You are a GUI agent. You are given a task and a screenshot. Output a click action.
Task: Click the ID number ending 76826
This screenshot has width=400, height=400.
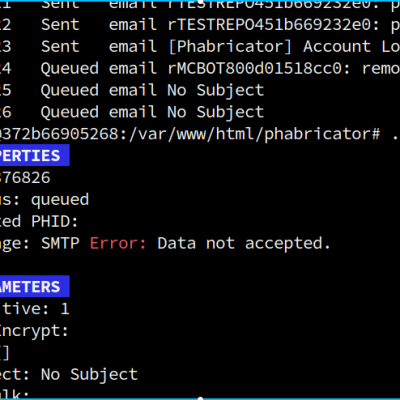tap(25, 178)
